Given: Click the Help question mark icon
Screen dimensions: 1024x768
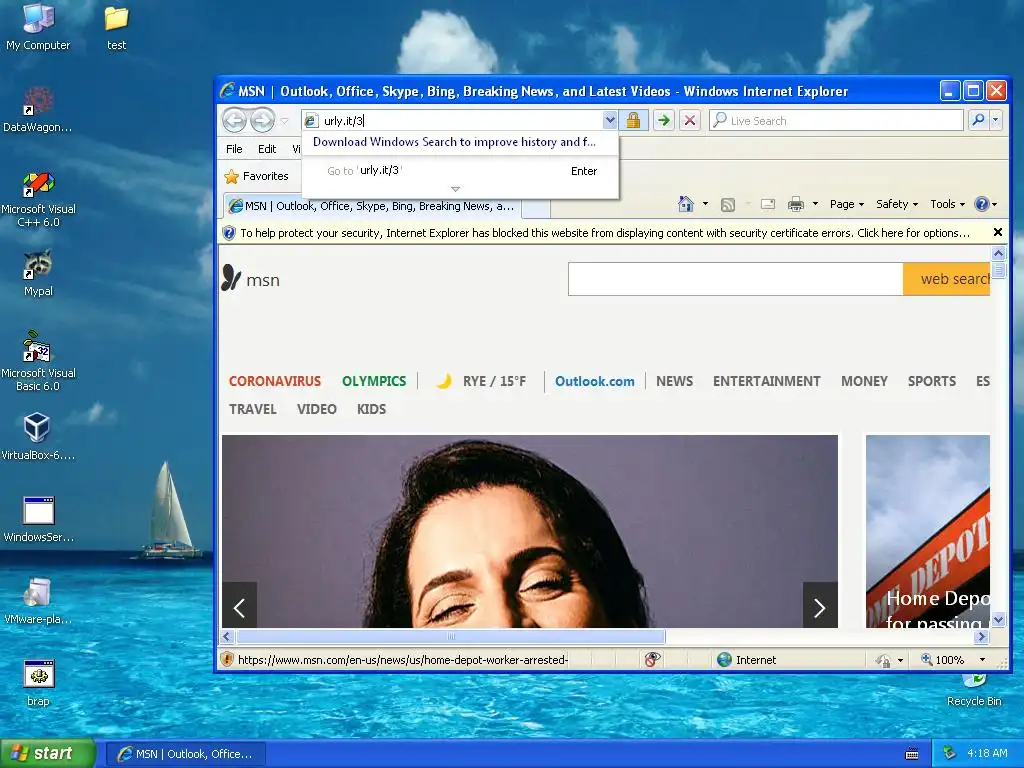Looking at the screenshot, I should coord(981,204).
